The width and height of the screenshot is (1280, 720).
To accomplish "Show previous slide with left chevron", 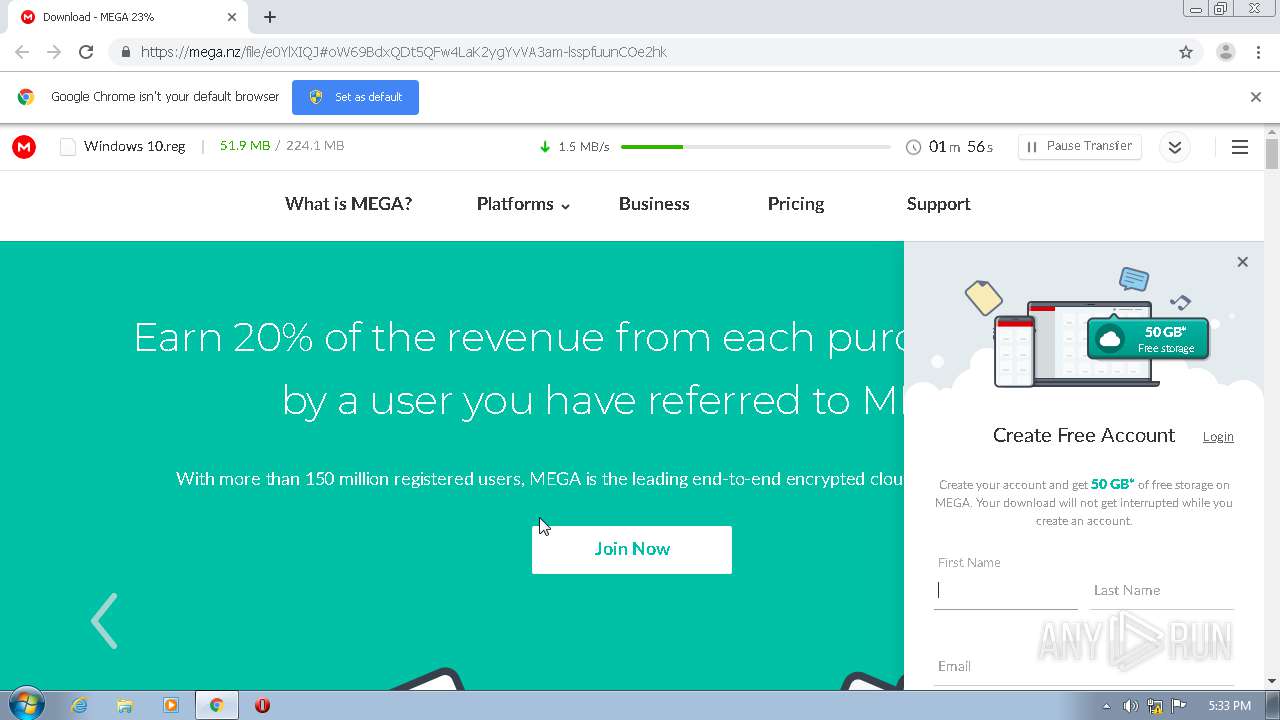I will (104, 621).
